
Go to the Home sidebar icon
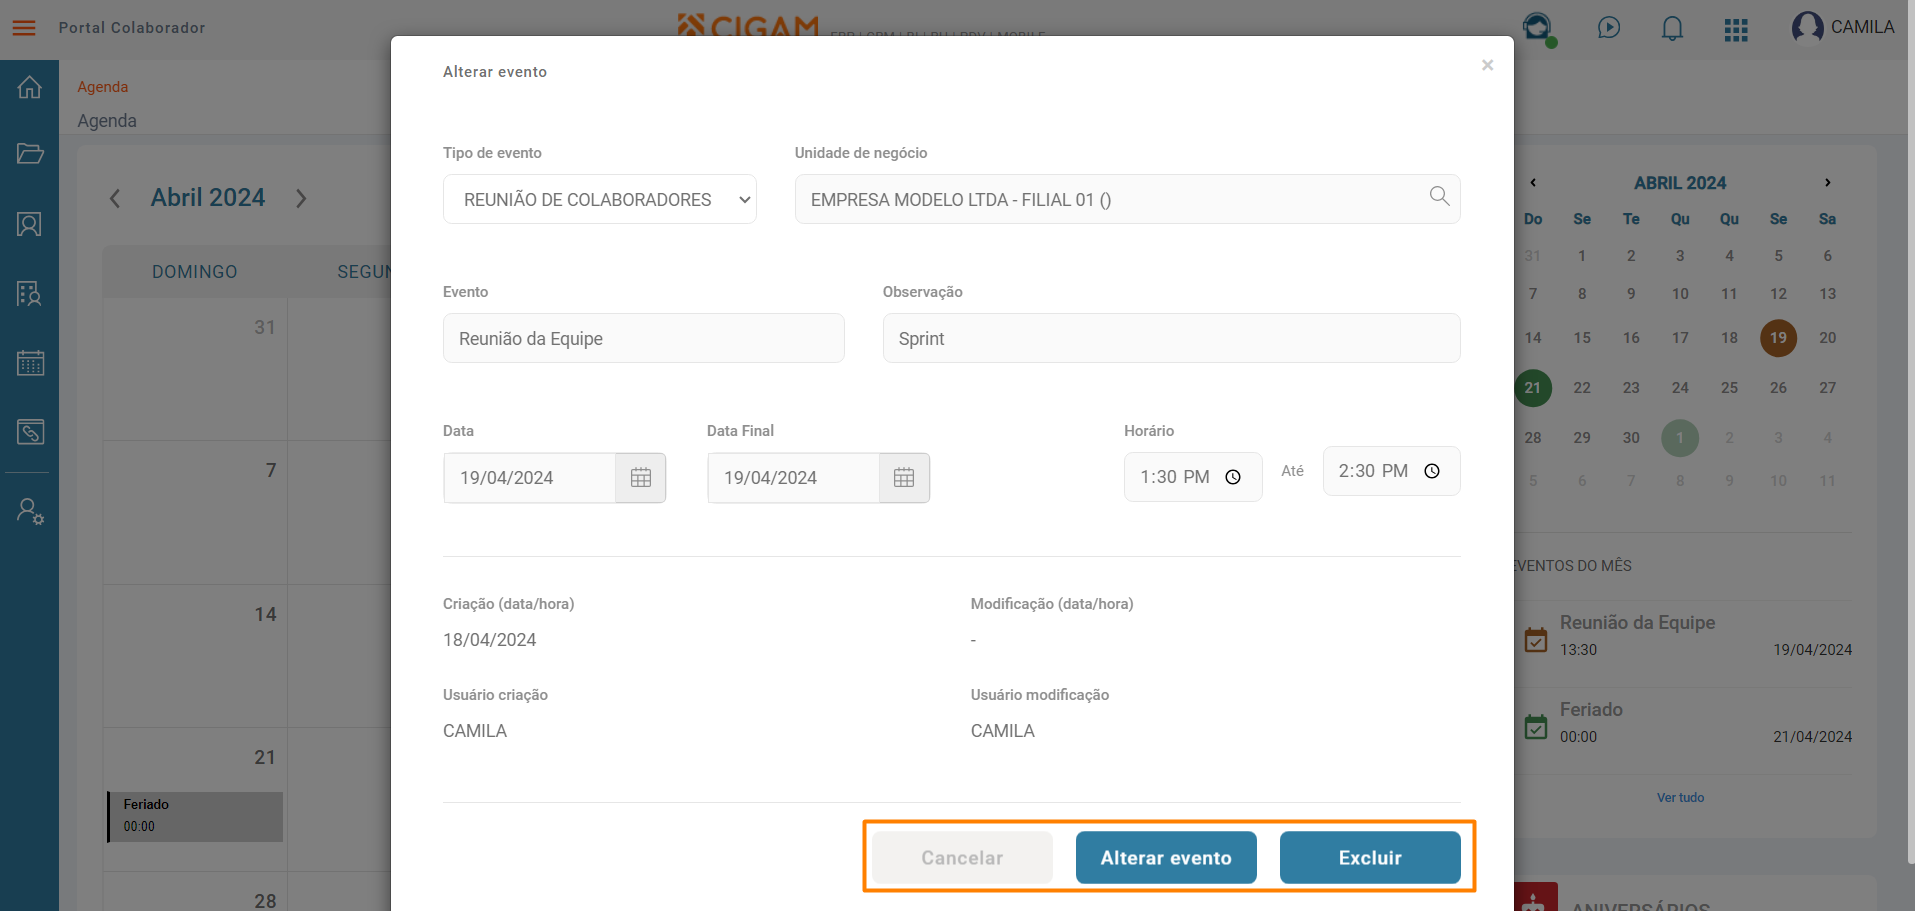coord(30,87)
